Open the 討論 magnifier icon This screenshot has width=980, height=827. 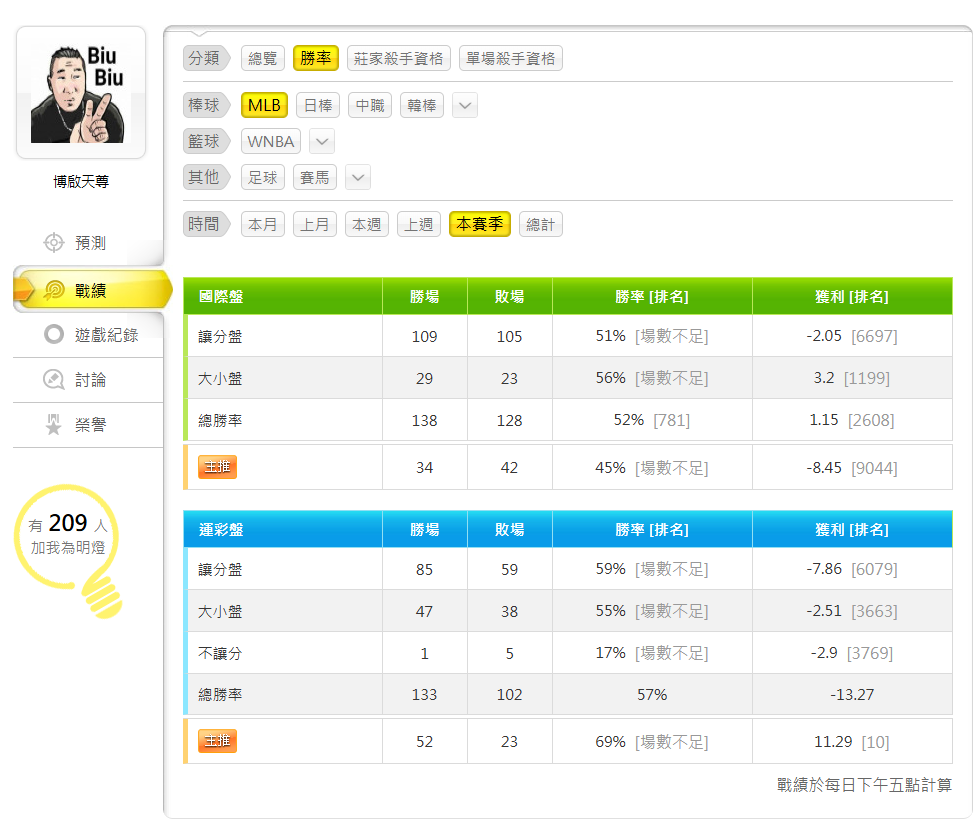pyautogui.click(x=54, y=379)
